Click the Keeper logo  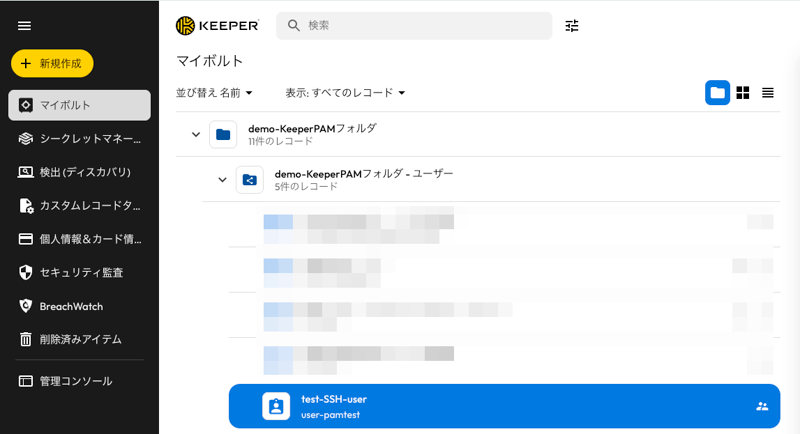tap(217, 26)
